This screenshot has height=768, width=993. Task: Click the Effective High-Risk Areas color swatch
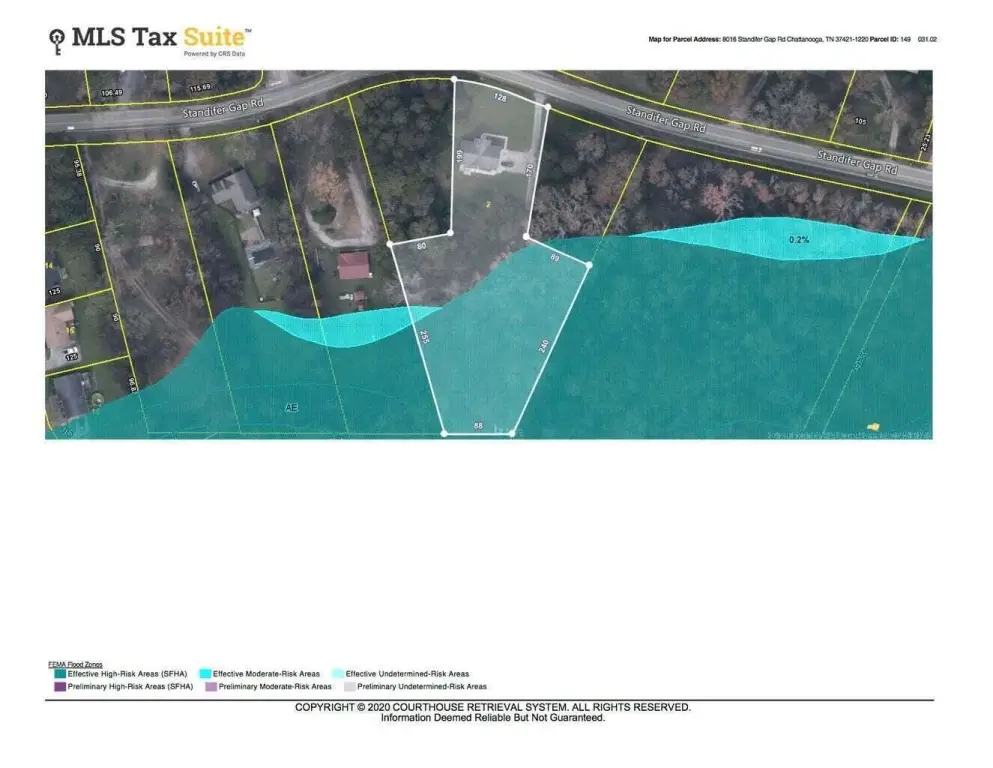pyautogui.click(x=59, y=674)
